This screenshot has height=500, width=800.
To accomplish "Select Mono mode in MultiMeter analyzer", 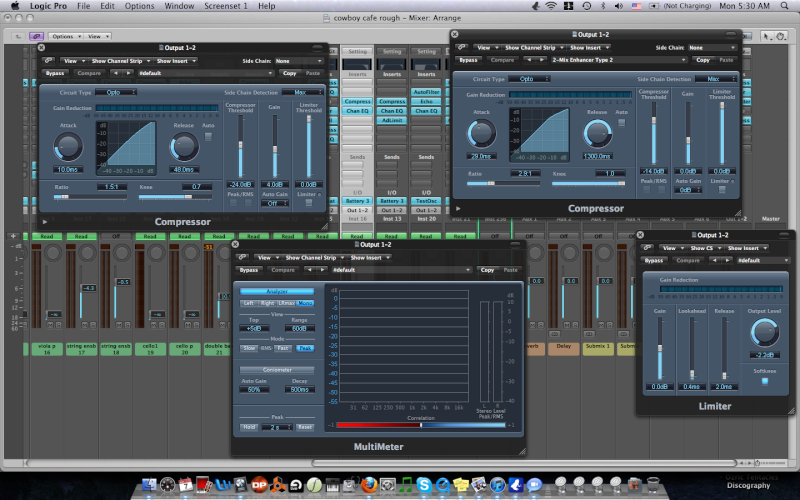I will 305,303.
